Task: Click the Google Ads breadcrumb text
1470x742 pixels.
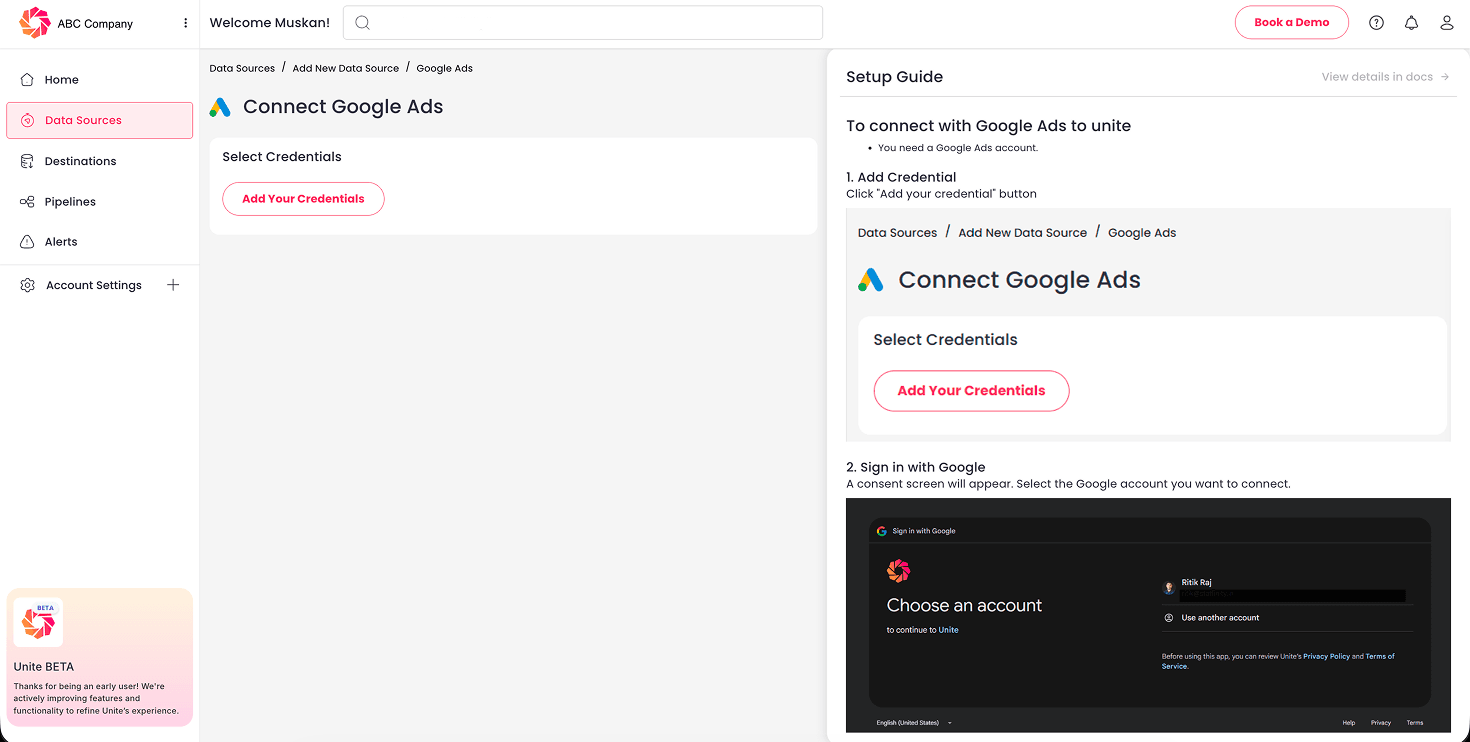Action: 445,68
